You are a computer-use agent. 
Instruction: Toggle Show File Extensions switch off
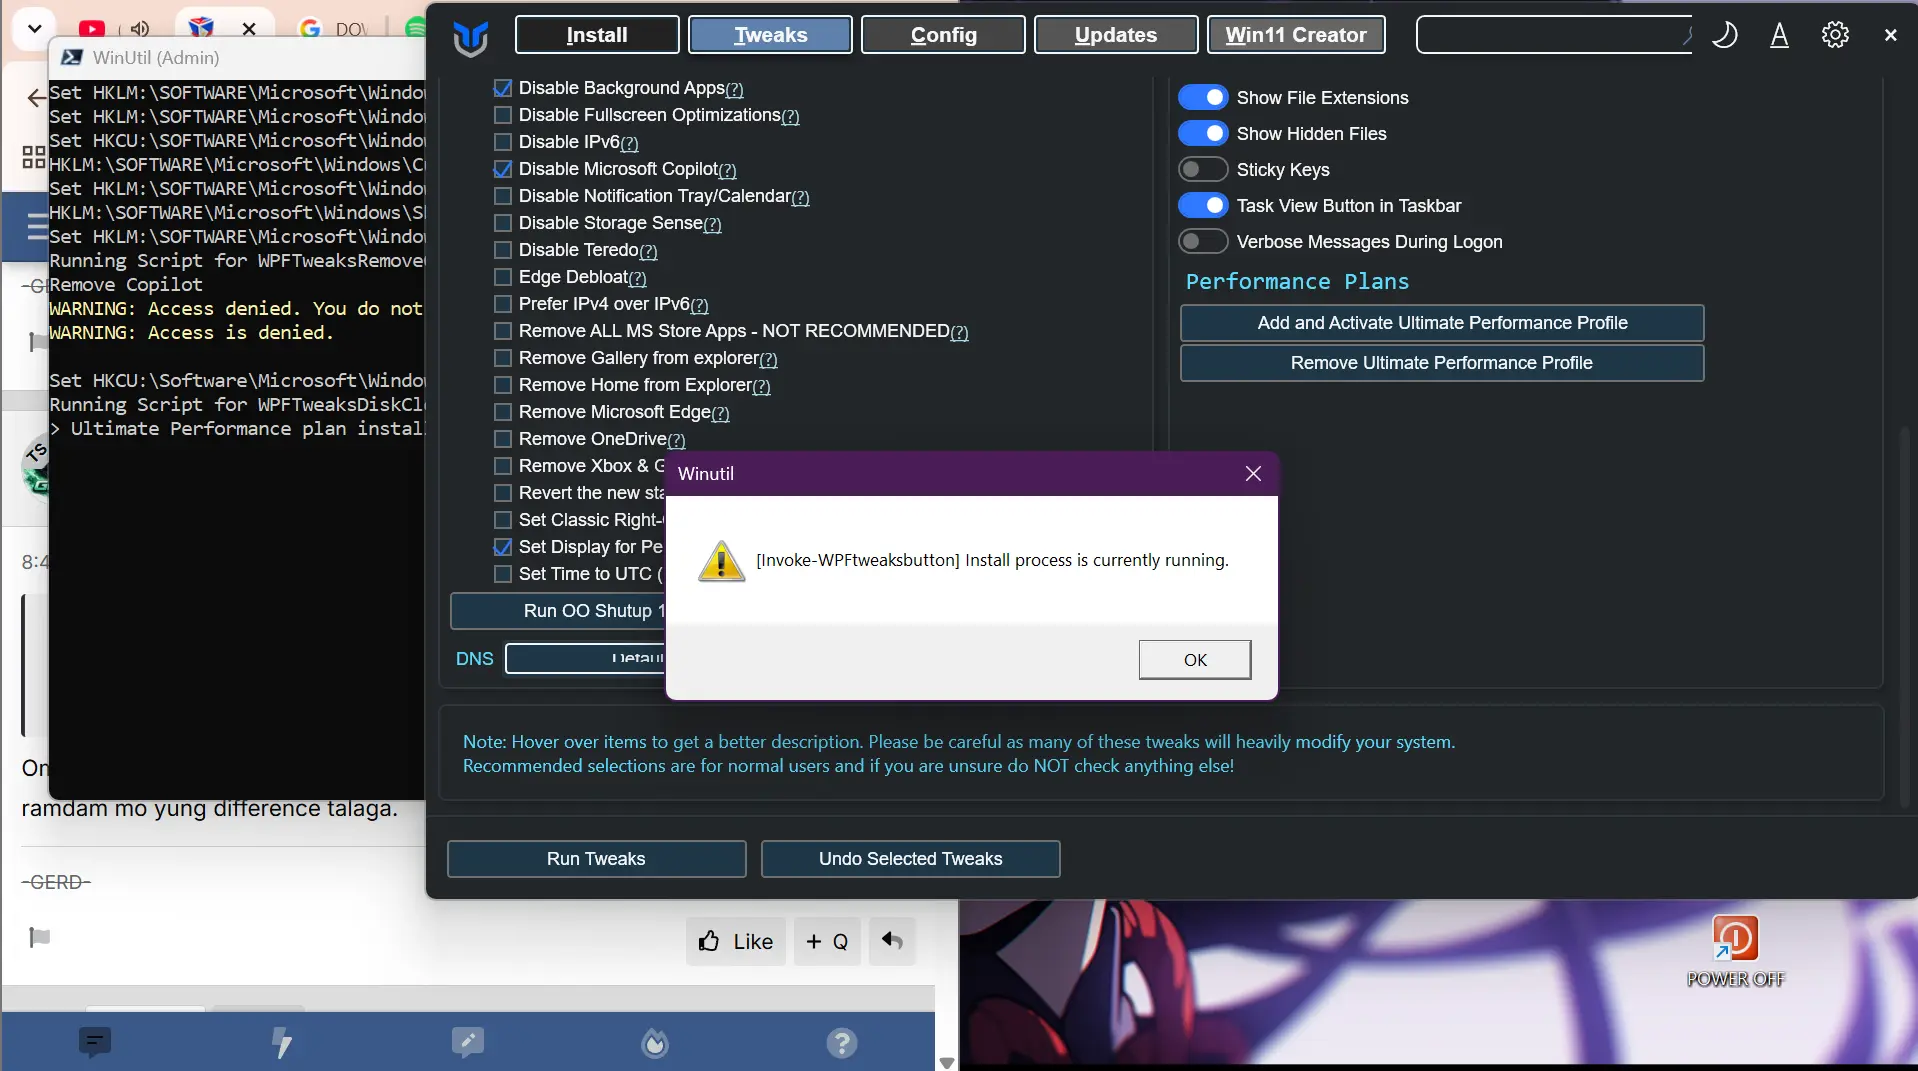pos(1202,97)
